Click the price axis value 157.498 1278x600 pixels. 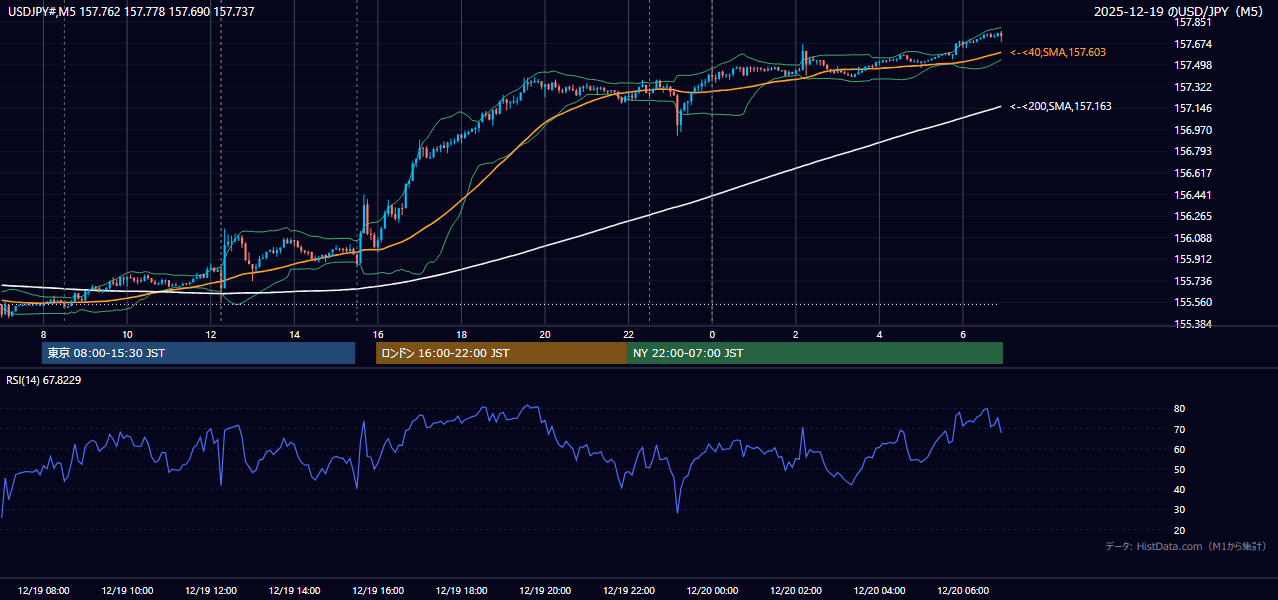(x=1193, y=65)
